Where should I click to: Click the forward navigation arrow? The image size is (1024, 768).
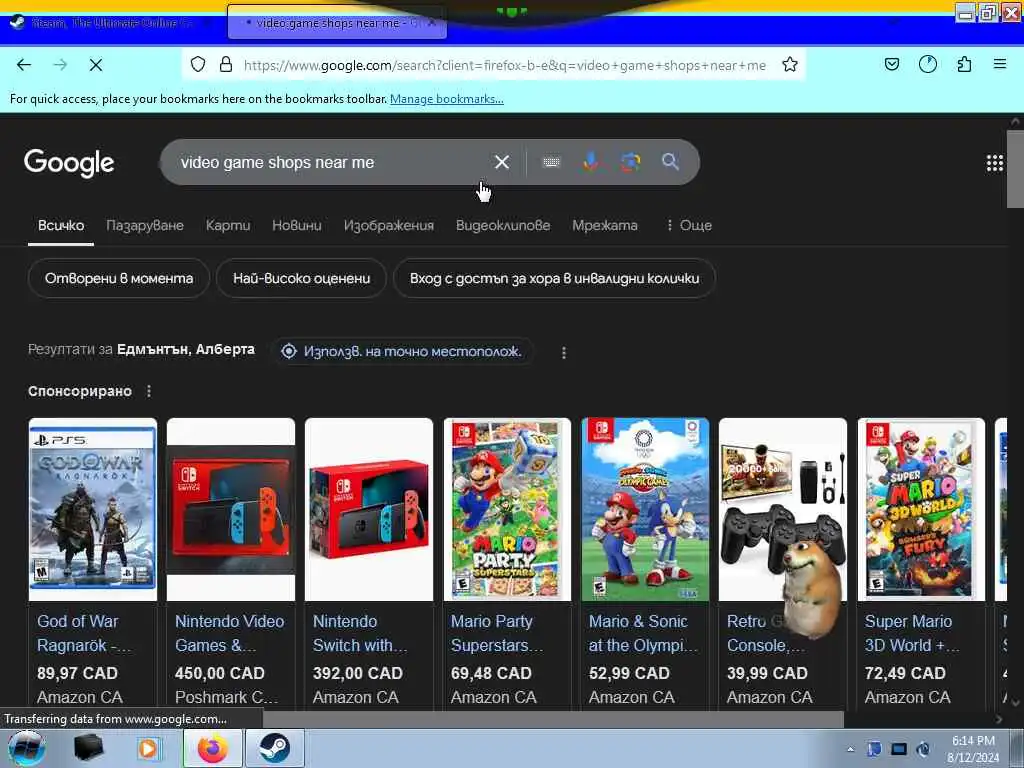60,65
